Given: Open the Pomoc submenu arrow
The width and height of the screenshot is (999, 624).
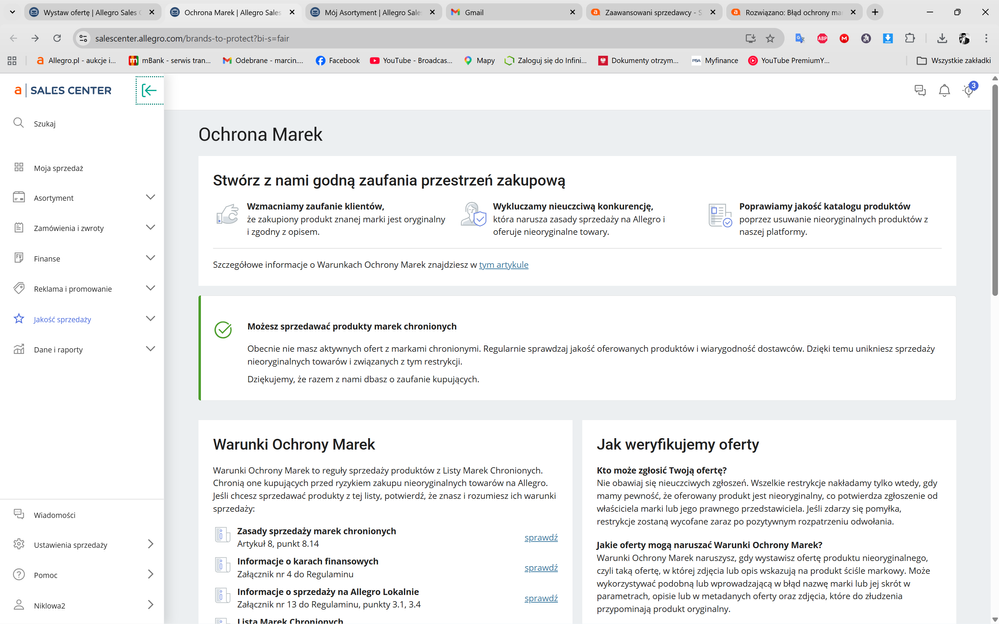Looking at the screenshot, I should click(x=150, y=574).
